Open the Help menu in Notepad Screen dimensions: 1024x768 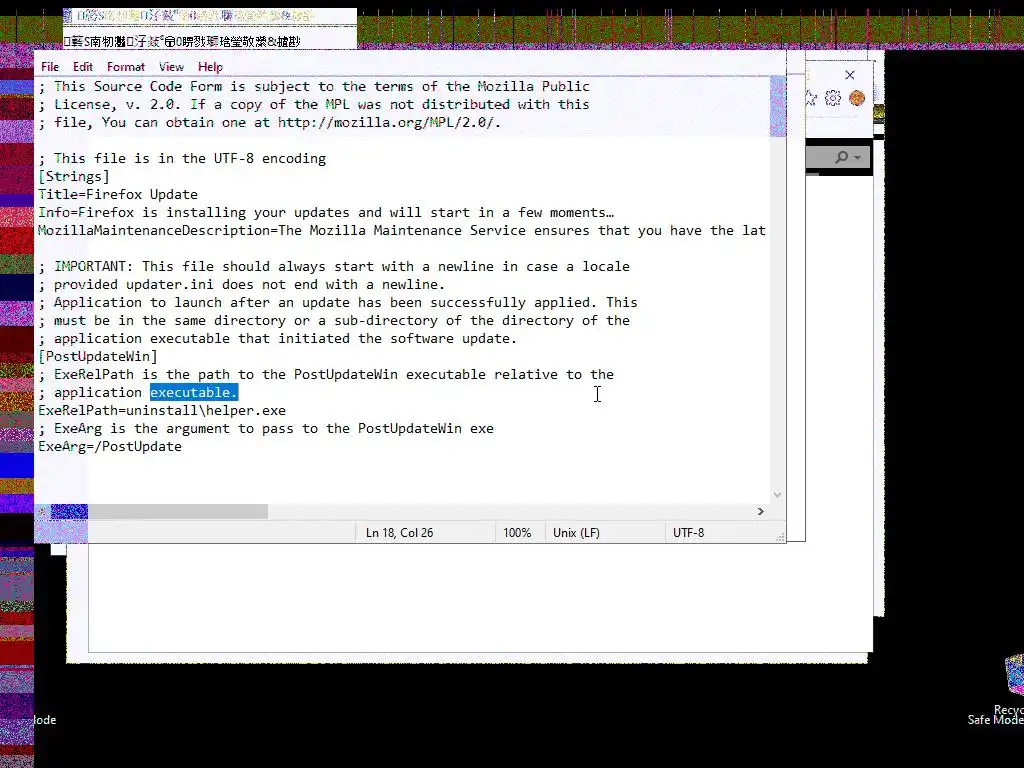(210, 67)
